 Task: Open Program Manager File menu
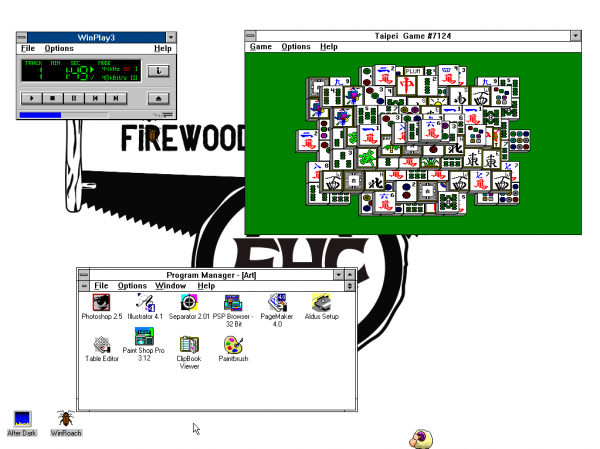(x=101, y=286)
